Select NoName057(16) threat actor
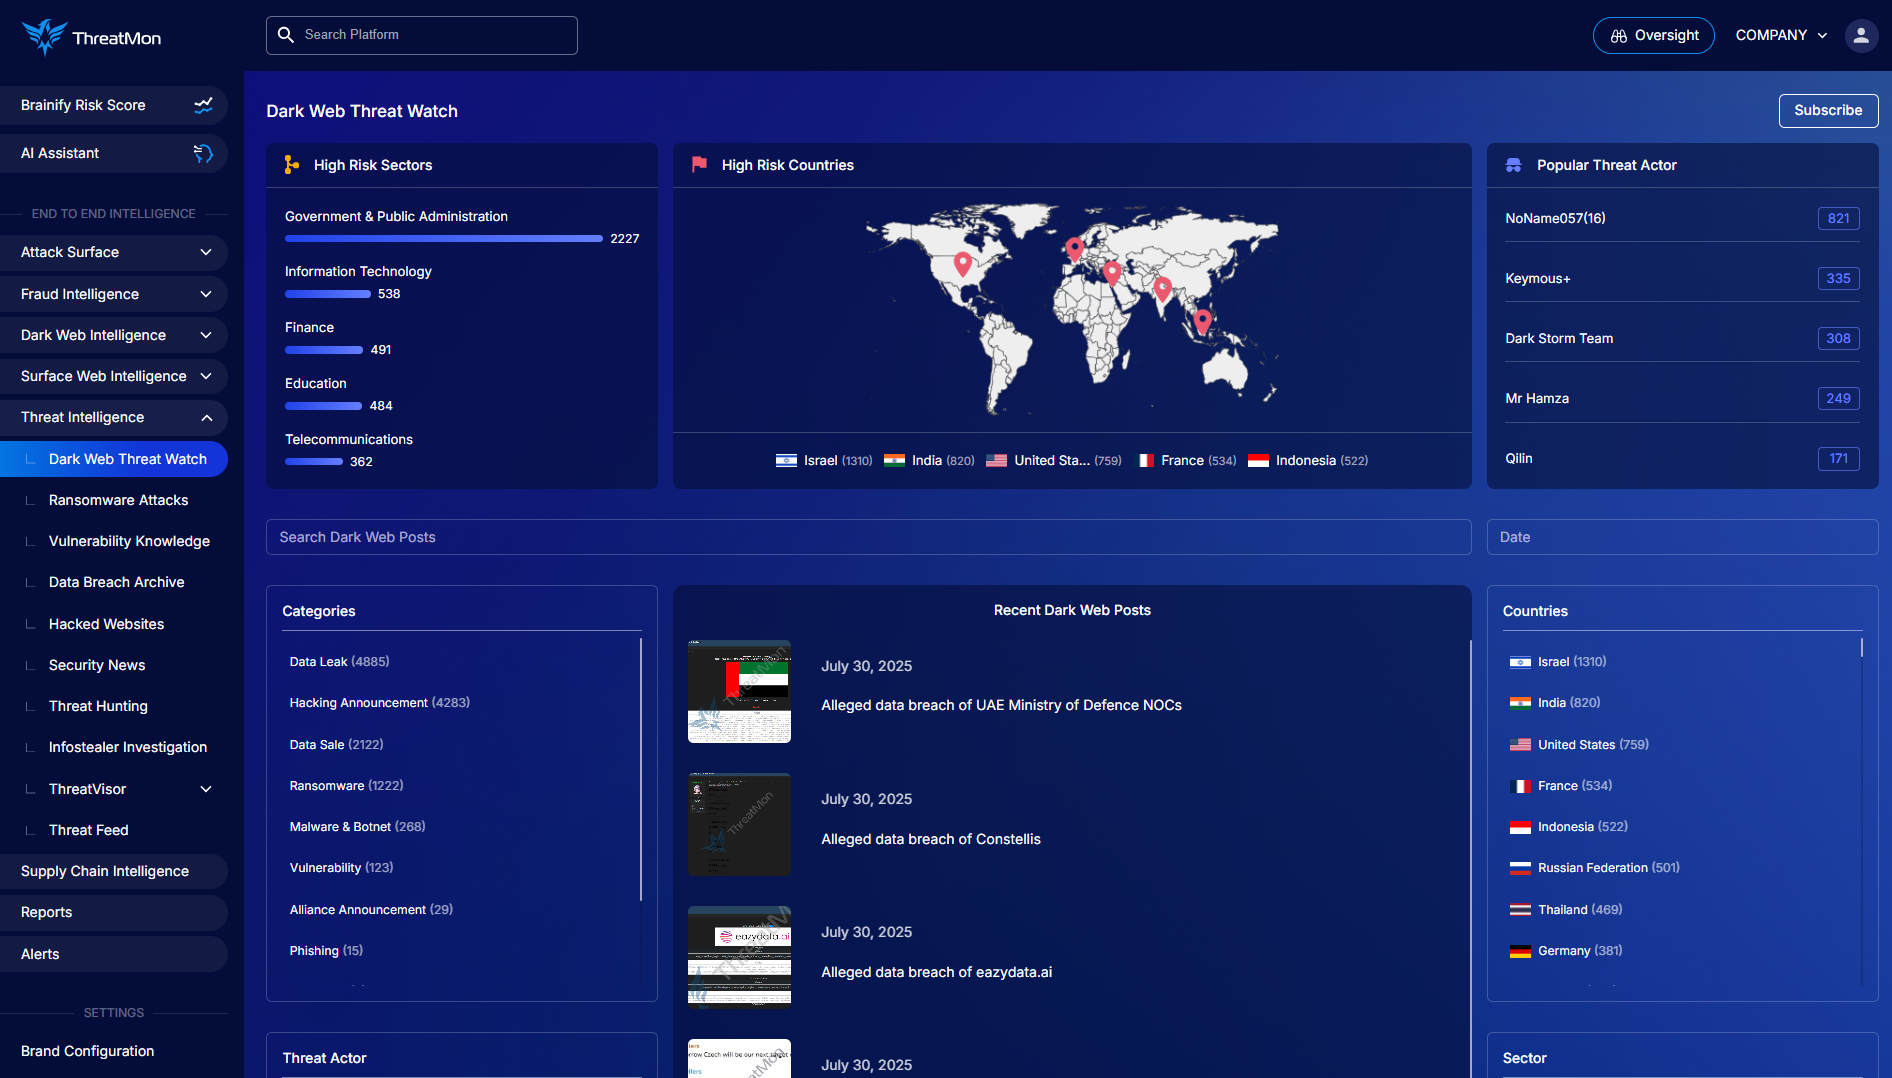Viewport: 1892px width, 1078px height. coord(1555,218)
